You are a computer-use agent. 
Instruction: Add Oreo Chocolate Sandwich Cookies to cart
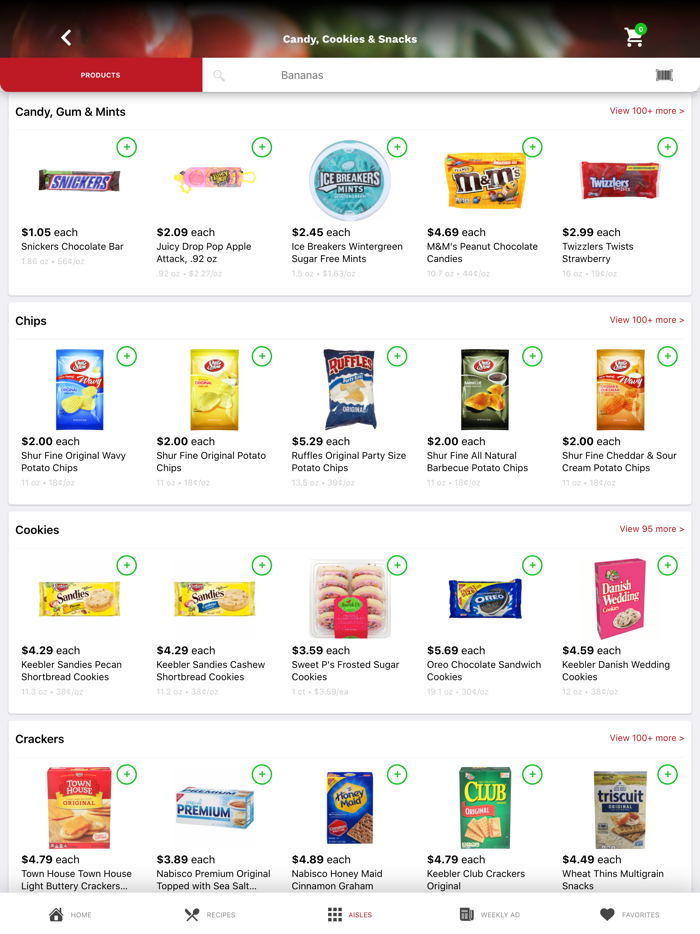coord(532,565)
